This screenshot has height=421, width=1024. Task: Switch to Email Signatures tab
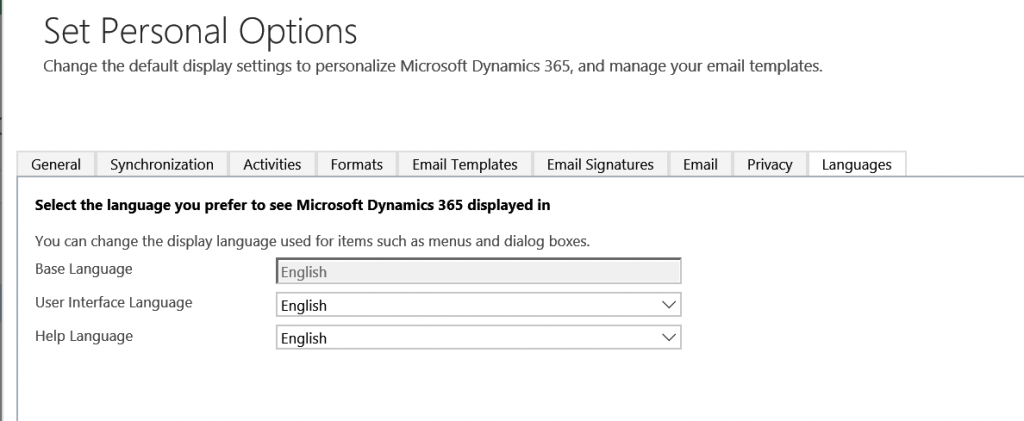pos(600,164)
